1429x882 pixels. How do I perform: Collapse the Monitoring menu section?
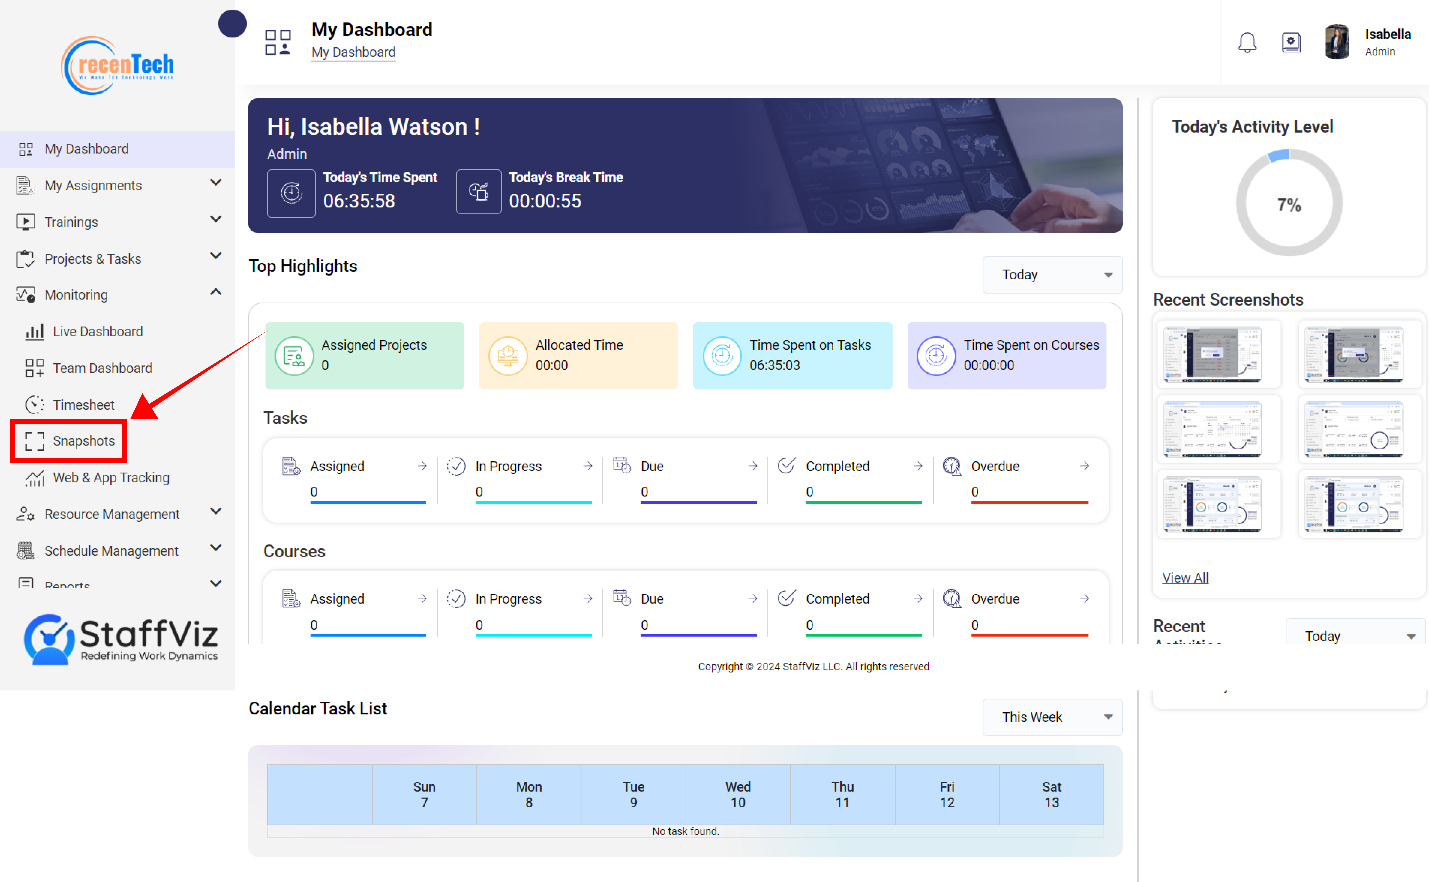click(216, 292)
